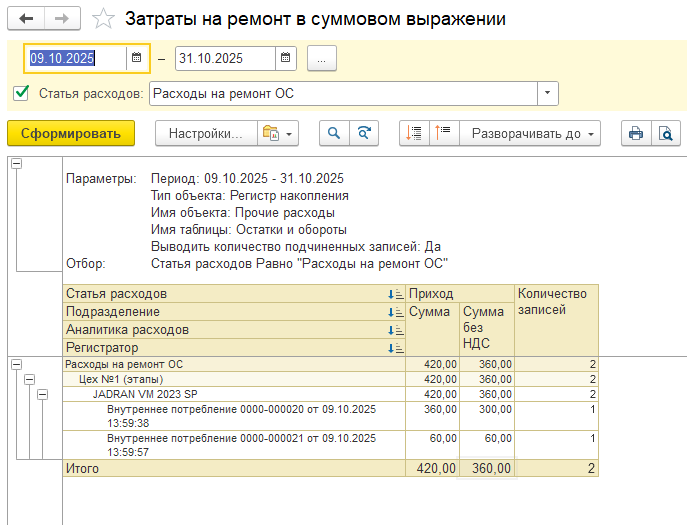
Task: Uncheck the Статья расходов filter checkbox
Action: point(21,94)
